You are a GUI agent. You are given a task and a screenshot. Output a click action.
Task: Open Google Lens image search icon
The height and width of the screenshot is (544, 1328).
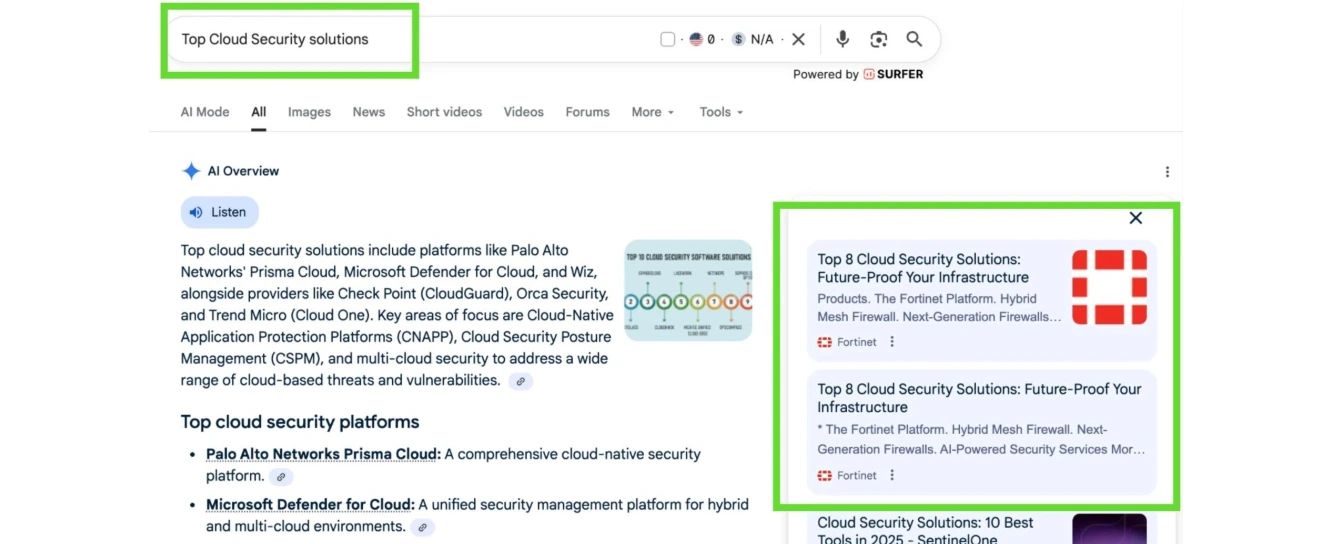pos(879,39)
